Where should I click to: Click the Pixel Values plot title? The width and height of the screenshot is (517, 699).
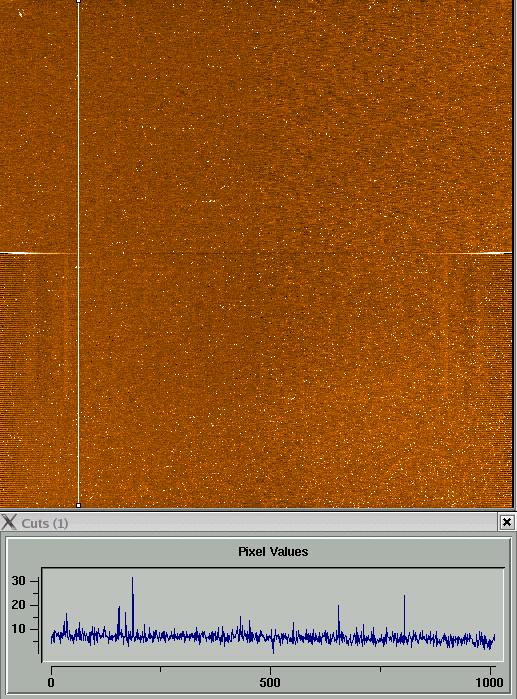click(x=273, y=551)
